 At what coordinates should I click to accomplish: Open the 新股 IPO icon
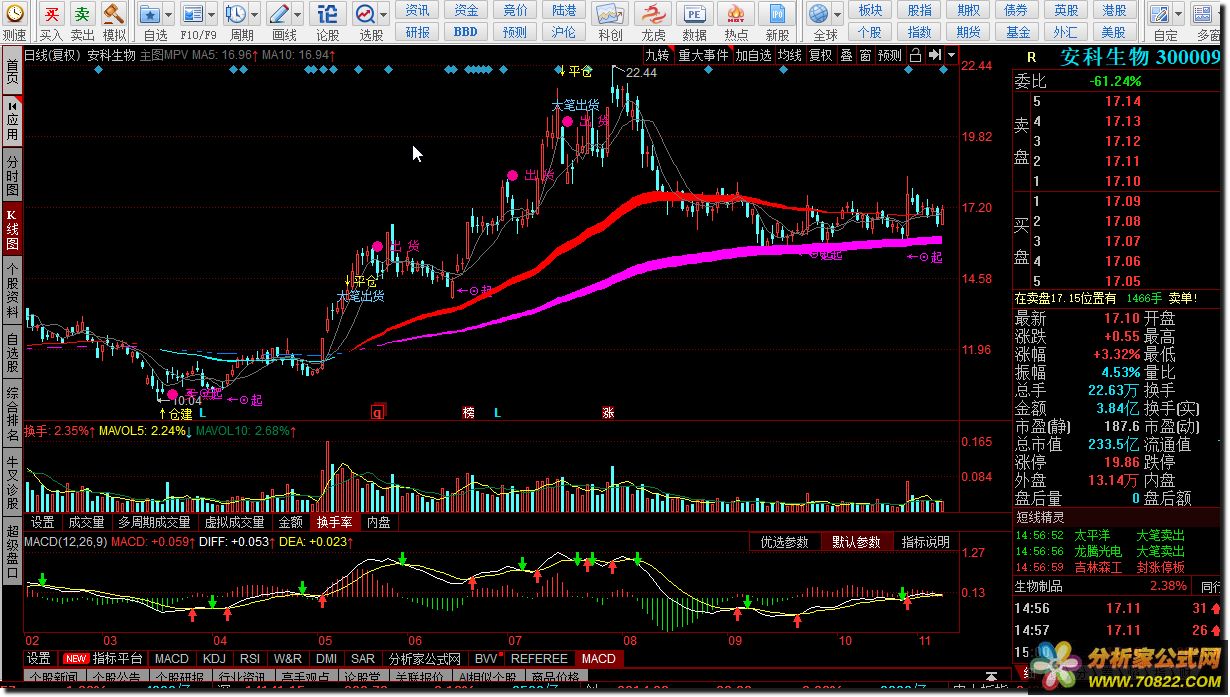[777, 13]
